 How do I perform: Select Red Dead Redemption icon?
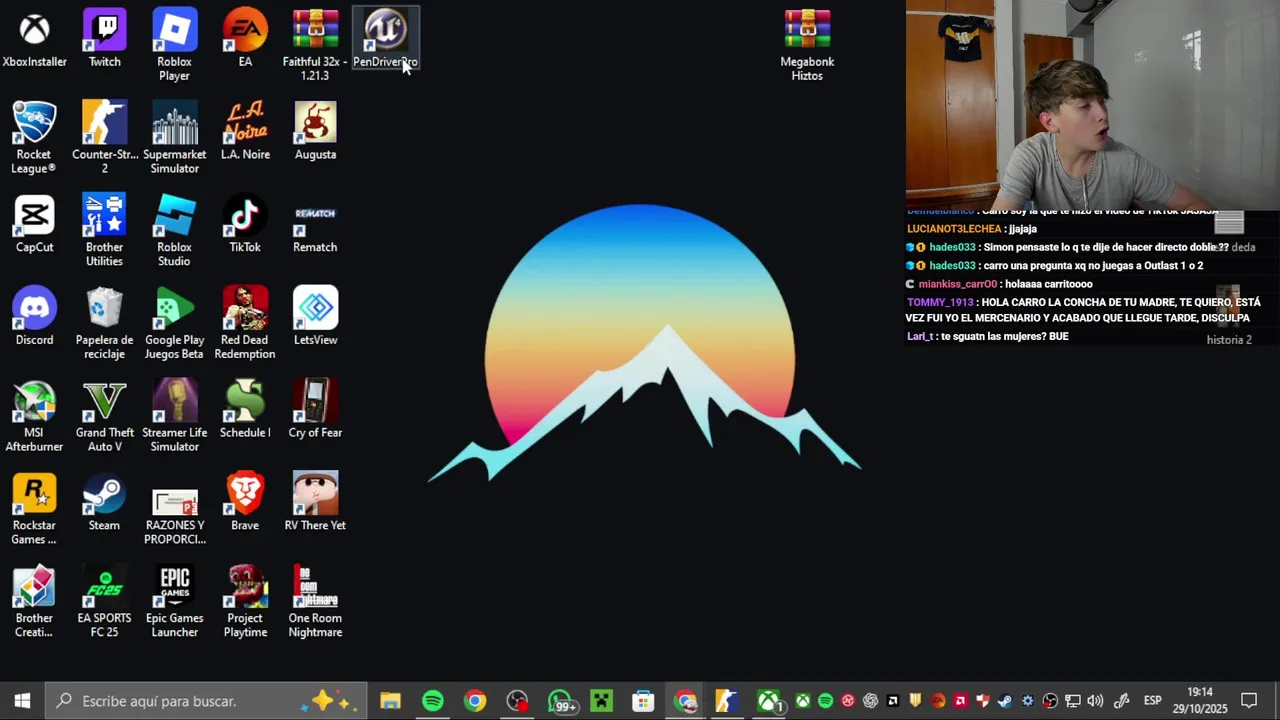[245, 323]
